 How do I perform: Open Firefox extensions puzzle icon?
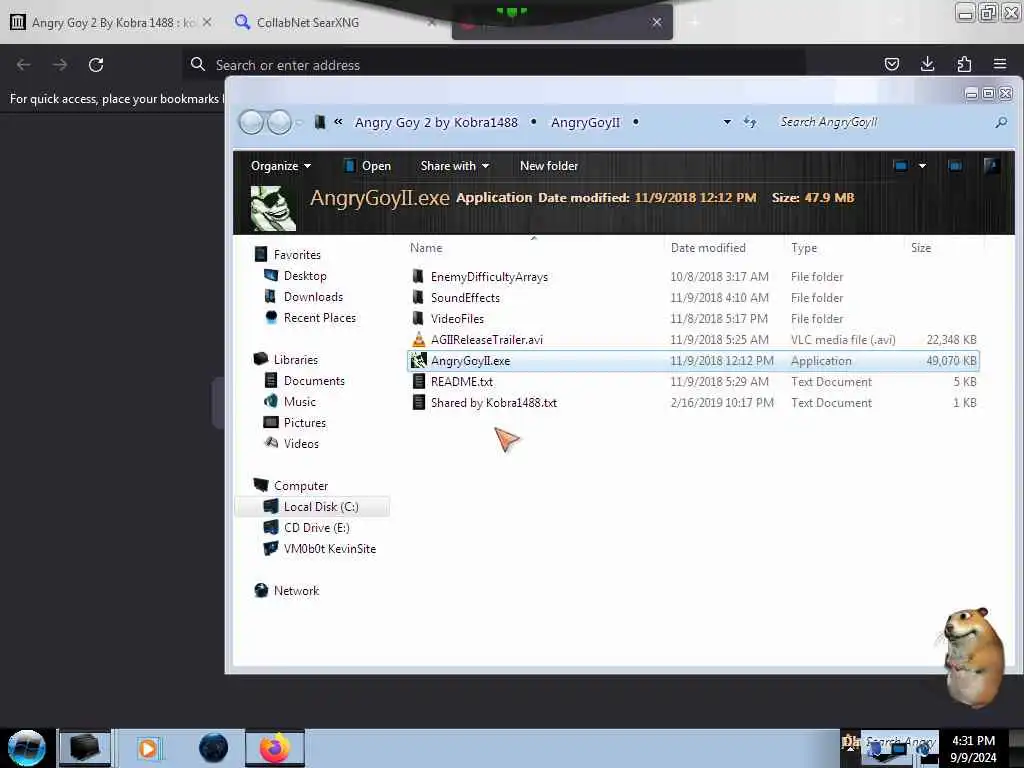(x=964, y=64)
